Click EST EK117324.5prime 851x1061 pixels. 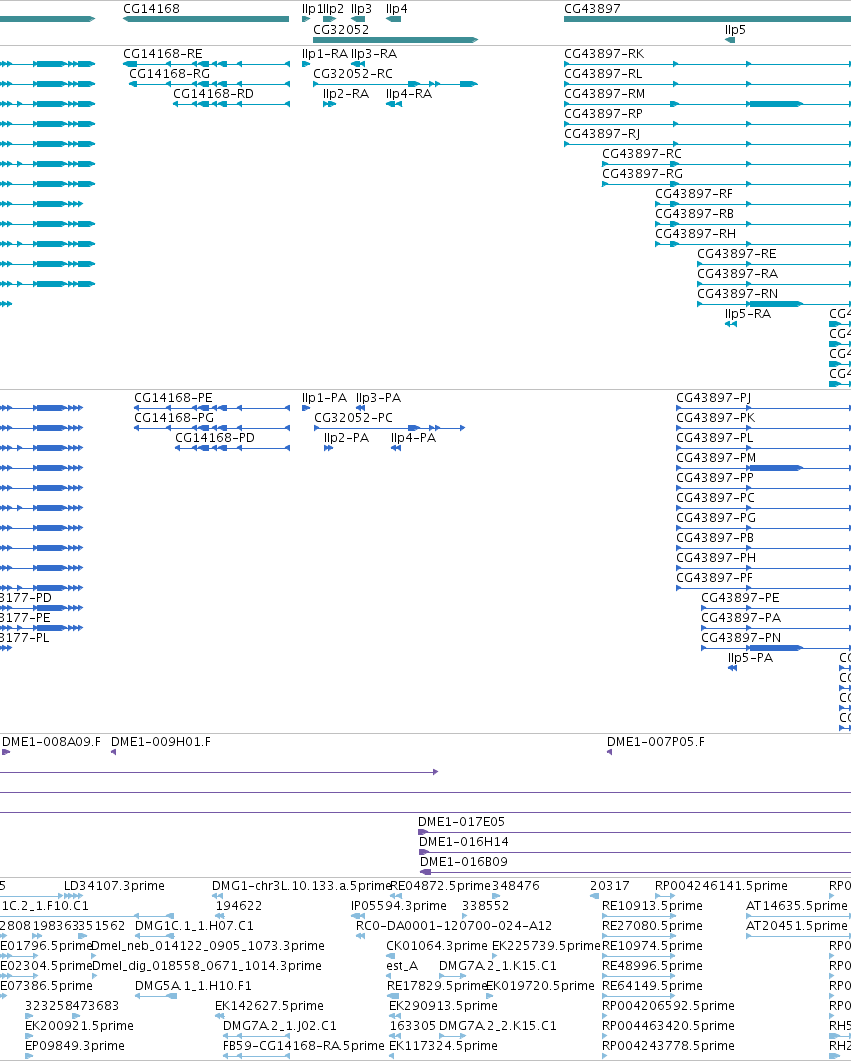click(x=443, y=1045)
